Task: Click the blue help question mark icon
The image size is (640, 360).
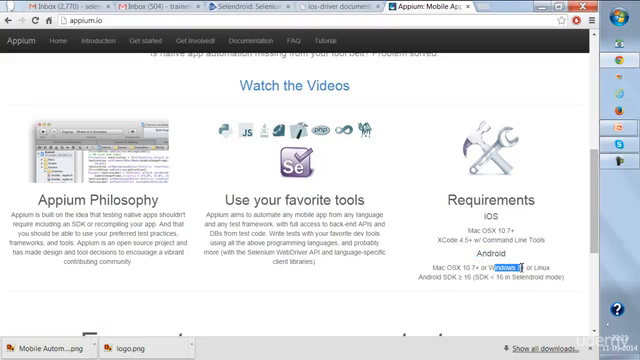Action: tap(617, 309)
